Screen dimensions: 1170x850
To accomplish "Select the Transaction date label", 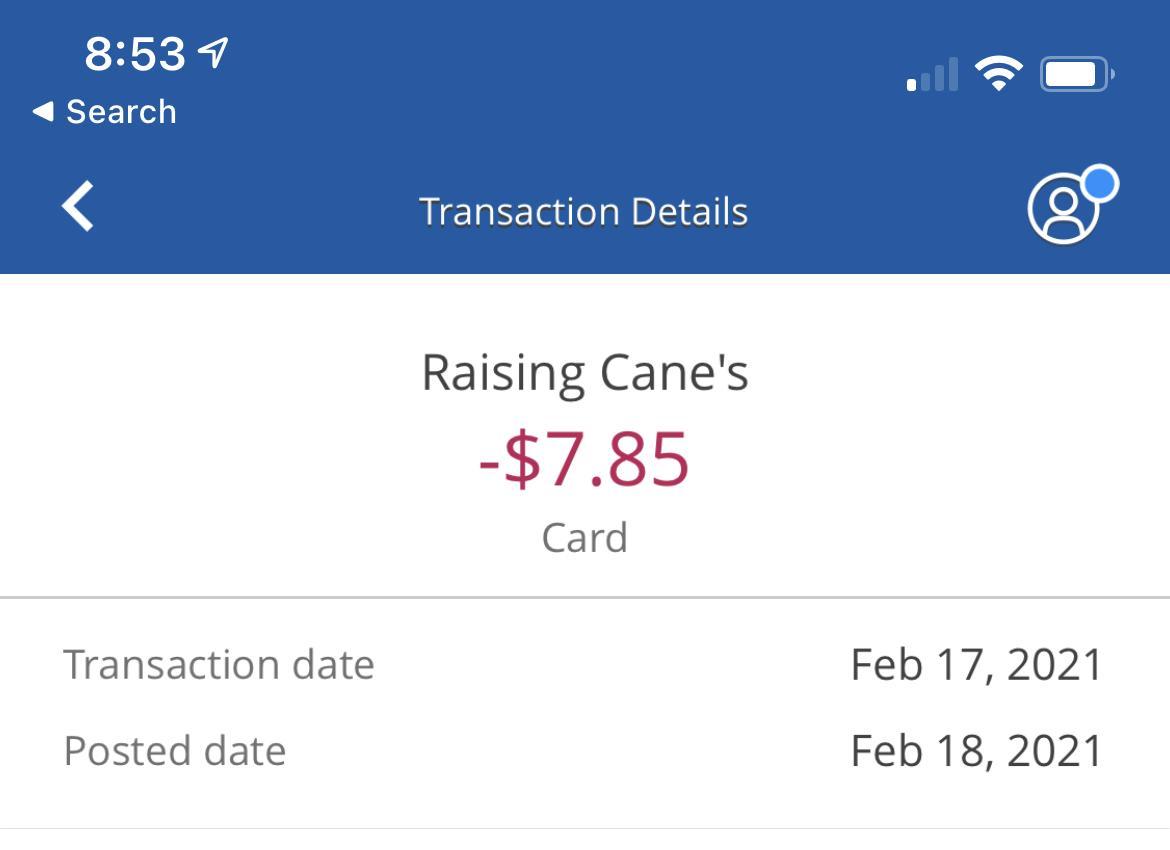I will 219,665.
